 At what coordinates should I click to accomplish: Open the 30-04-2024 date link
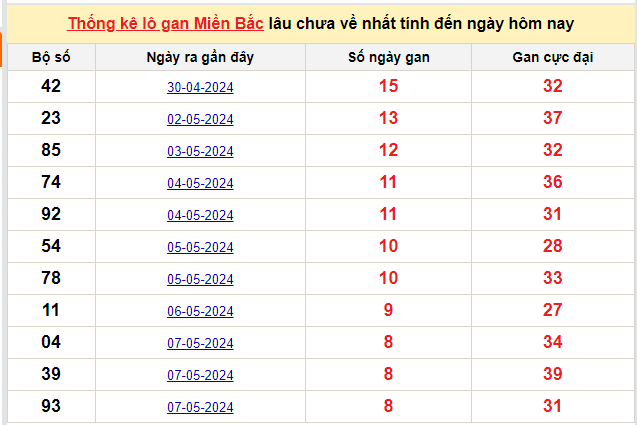coord(200,88)
